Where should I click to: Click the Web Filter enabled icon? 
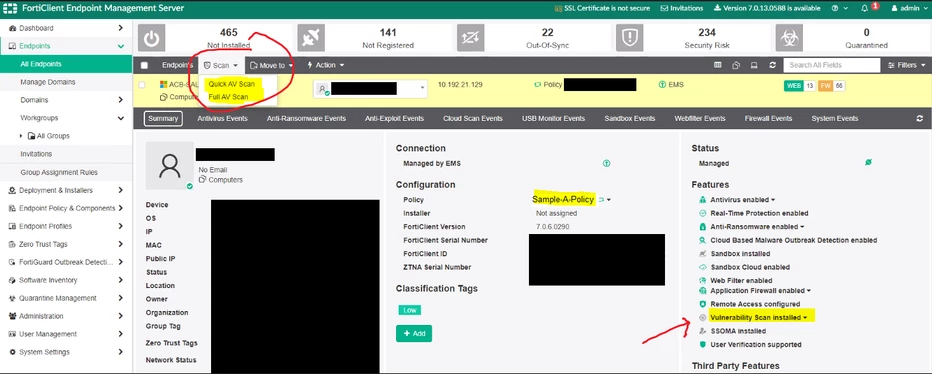point(703,280)
